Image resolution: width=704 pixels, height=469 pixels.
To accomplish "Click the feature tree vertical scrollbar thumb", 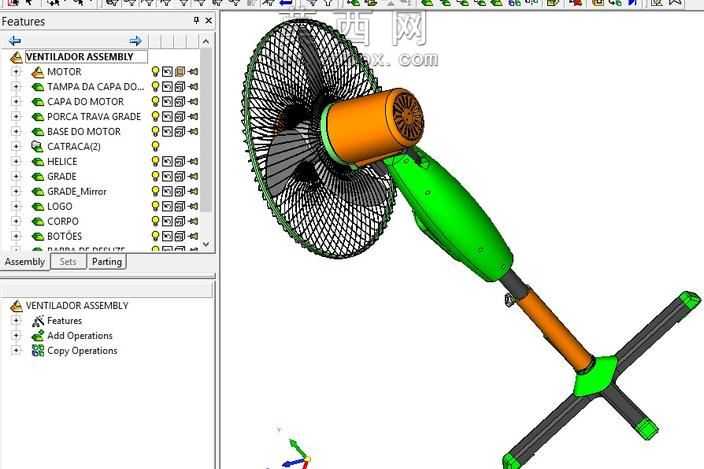I will click(206, 129).
